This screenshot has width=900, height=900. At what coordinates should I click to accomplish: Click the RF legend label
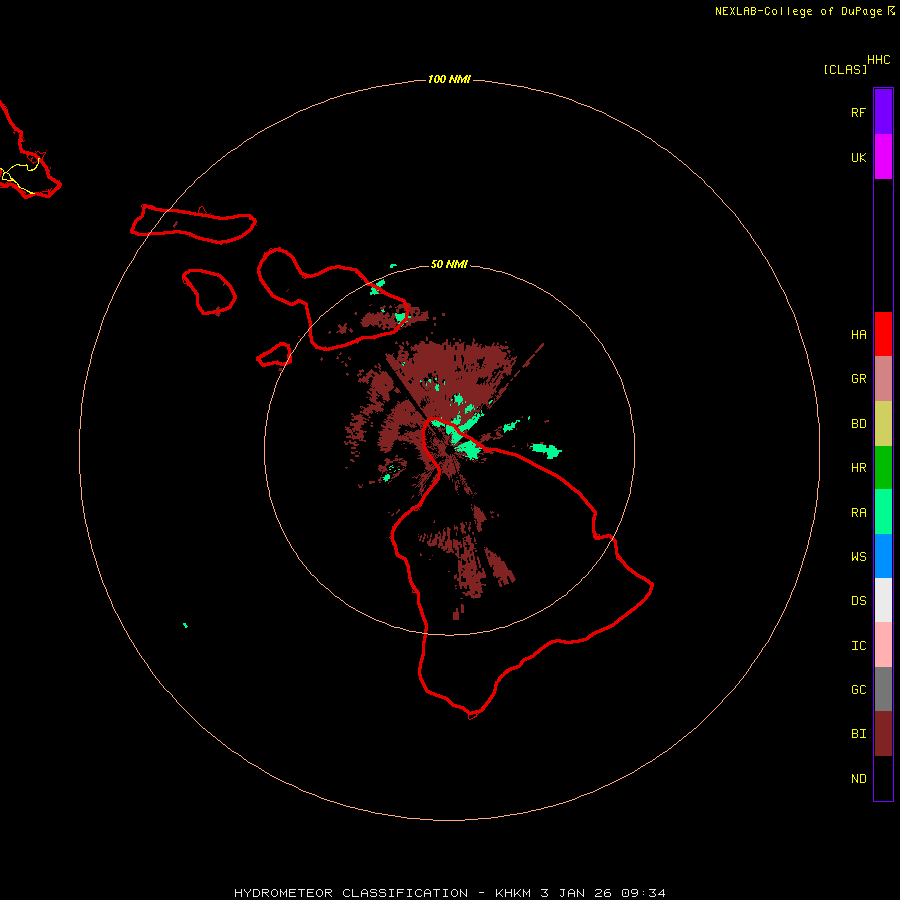pyautogui.click(x=858, y=112)
